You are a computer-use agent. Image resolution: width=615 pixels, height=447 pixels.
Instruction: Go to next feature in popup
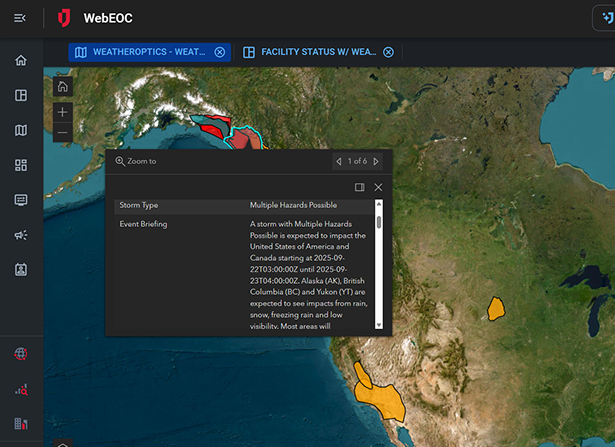(378, 161)
